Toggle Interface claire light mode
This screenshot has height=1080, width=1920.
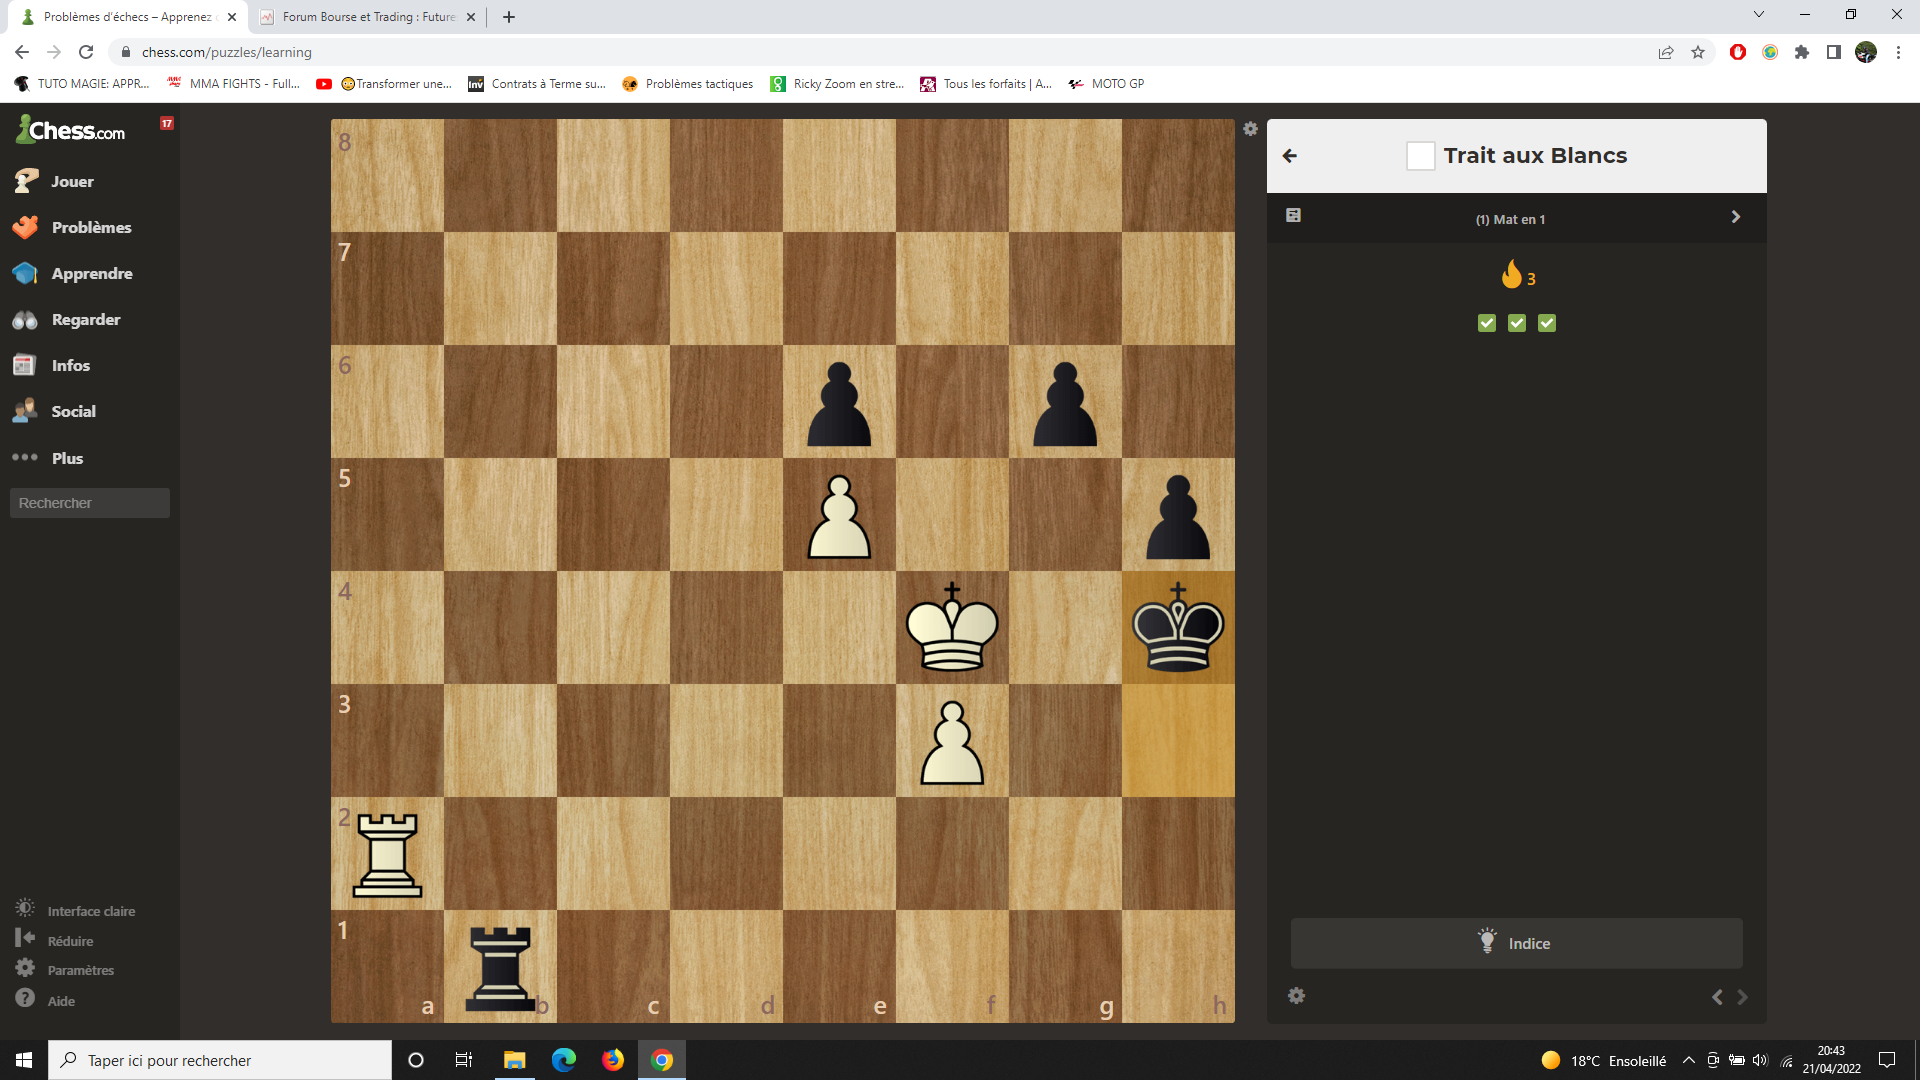90,911
